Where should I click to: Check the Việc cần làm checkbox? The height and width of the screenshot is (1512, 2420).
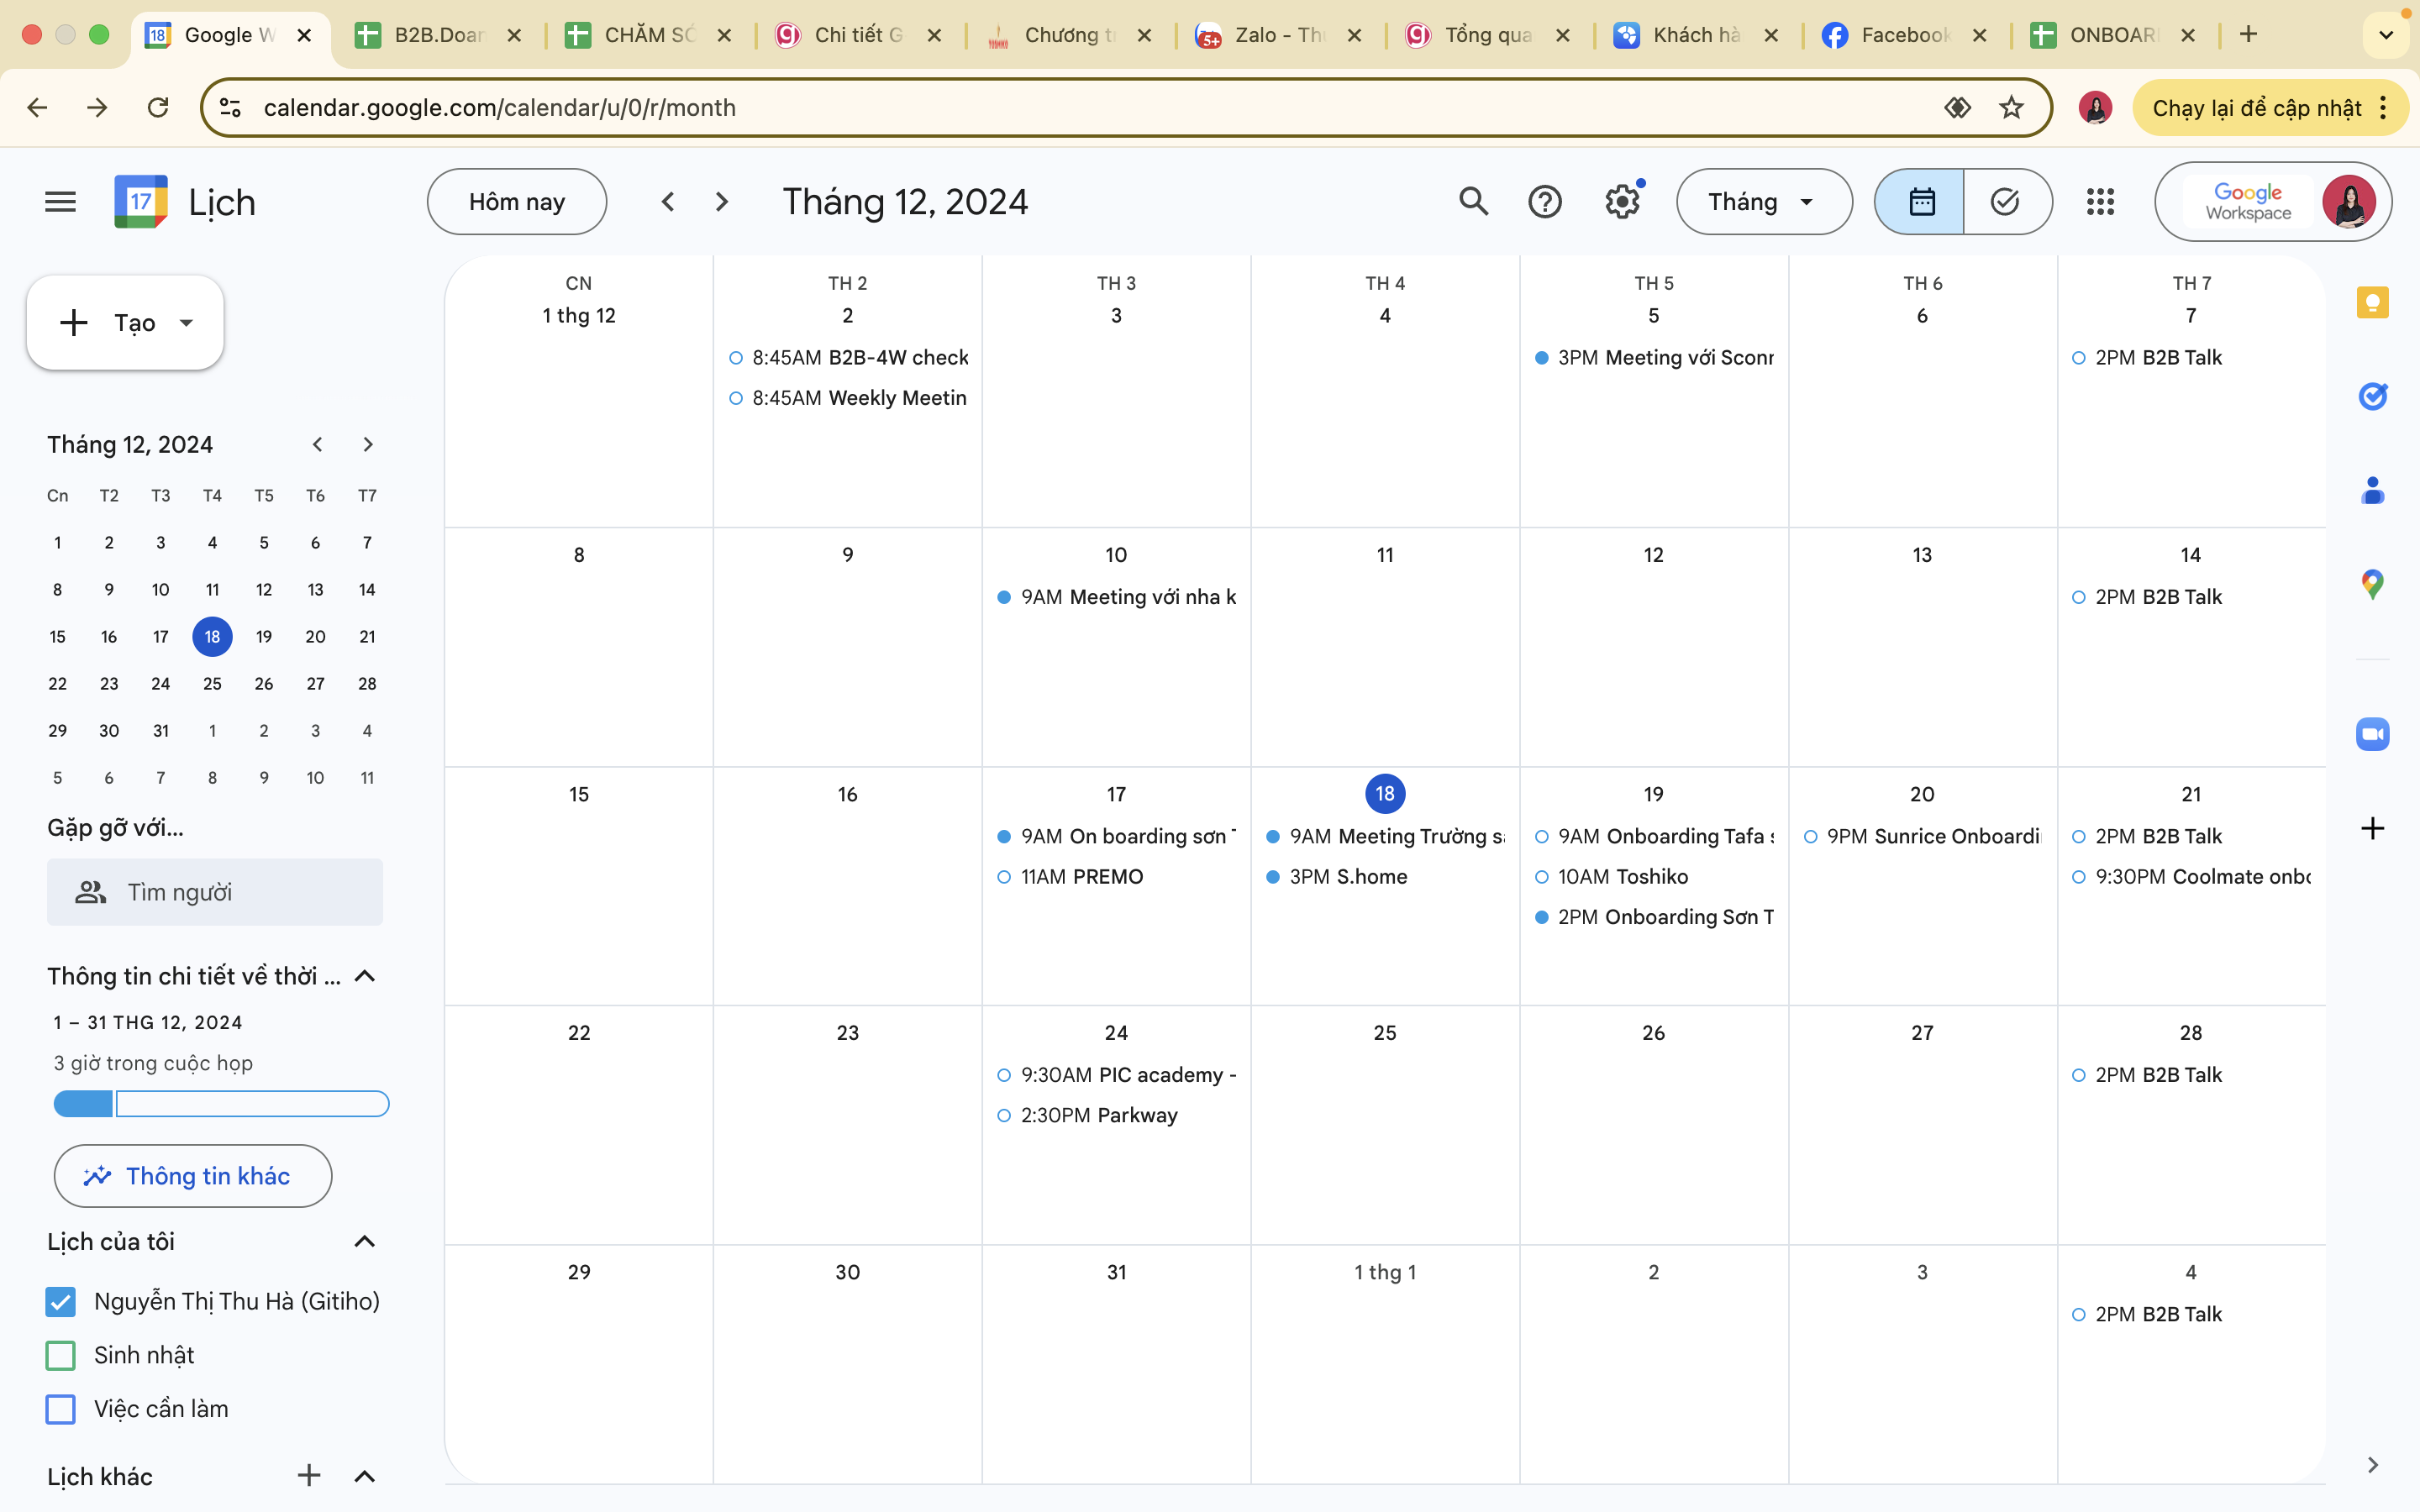(61, 1409)
